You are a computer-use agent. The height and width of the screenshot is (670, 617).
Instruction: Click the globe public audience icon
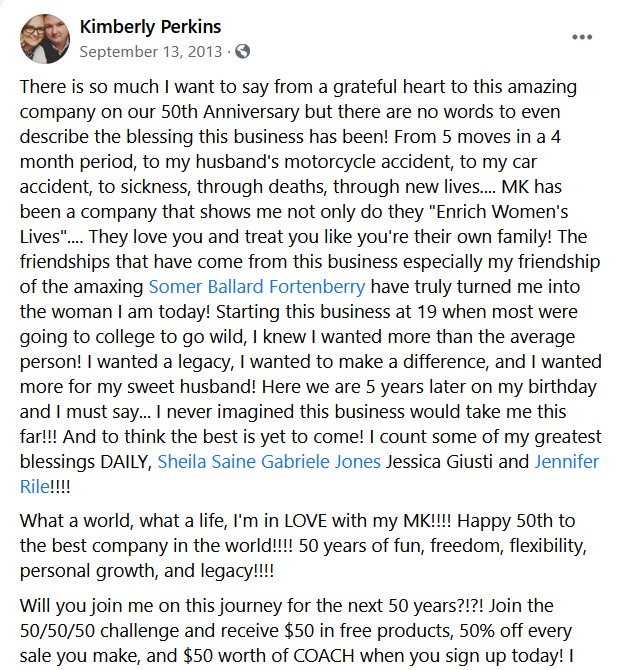(x=243, y=51)
